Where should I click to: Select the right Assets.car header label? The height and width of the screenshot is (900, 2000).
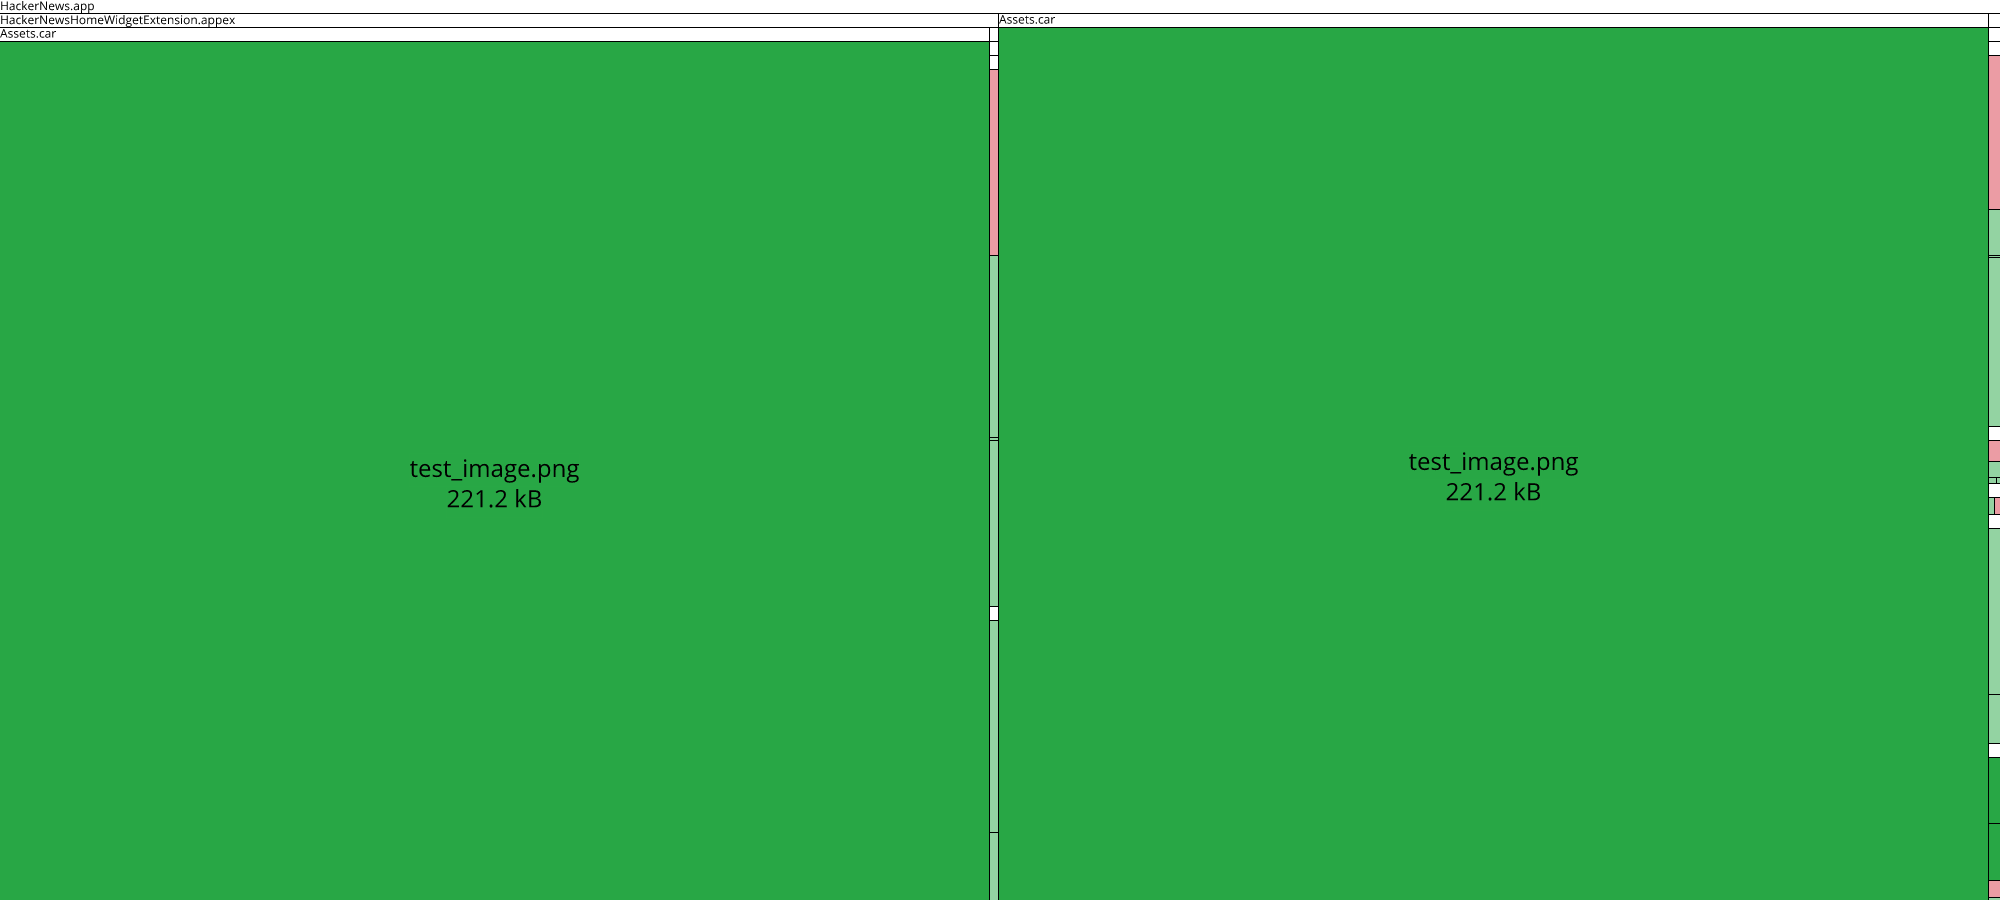[1025, 19]
